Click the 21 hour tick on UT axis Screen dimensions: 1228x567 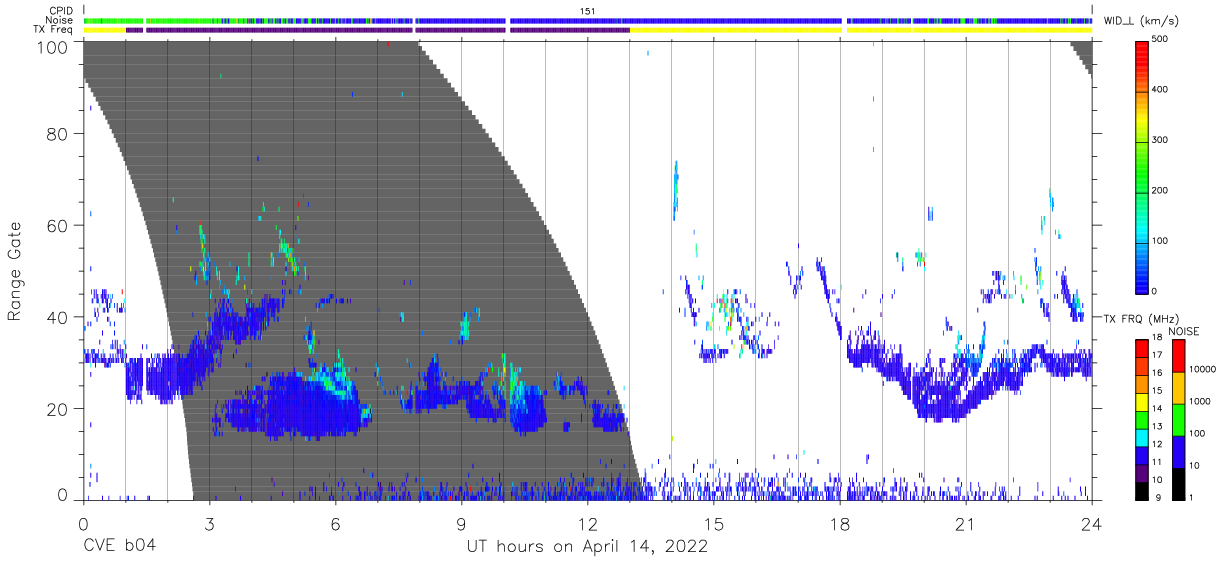tap(966, 523)
